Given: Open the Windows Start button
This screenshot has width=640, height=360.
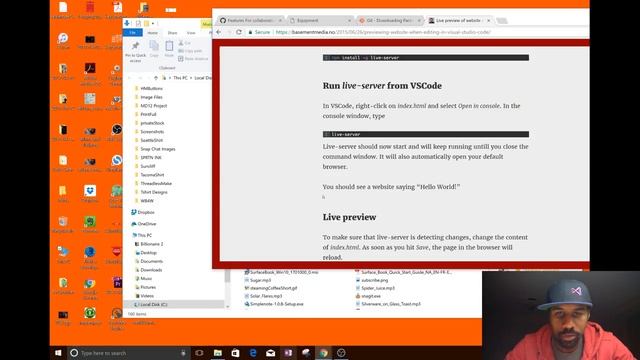Looking at the screenshot, I should (58, 353).
